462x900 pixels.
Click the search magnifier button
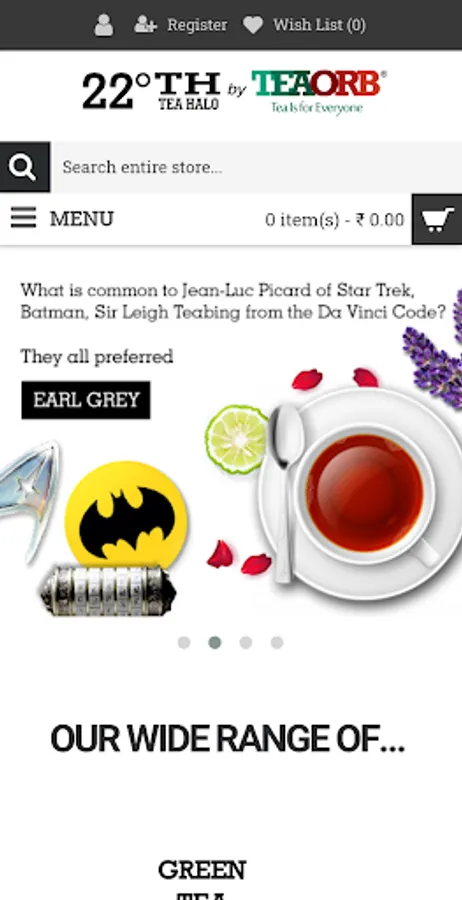click(x=25, y=167)
